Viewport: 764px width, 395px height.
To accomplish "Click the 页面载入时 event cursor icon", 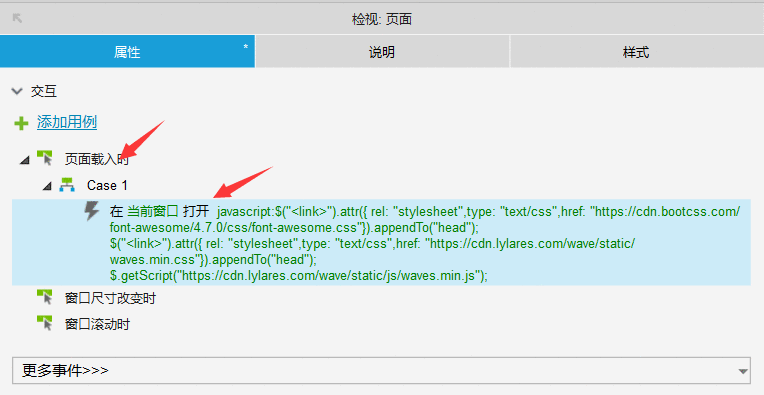I will tap(45, 158).
